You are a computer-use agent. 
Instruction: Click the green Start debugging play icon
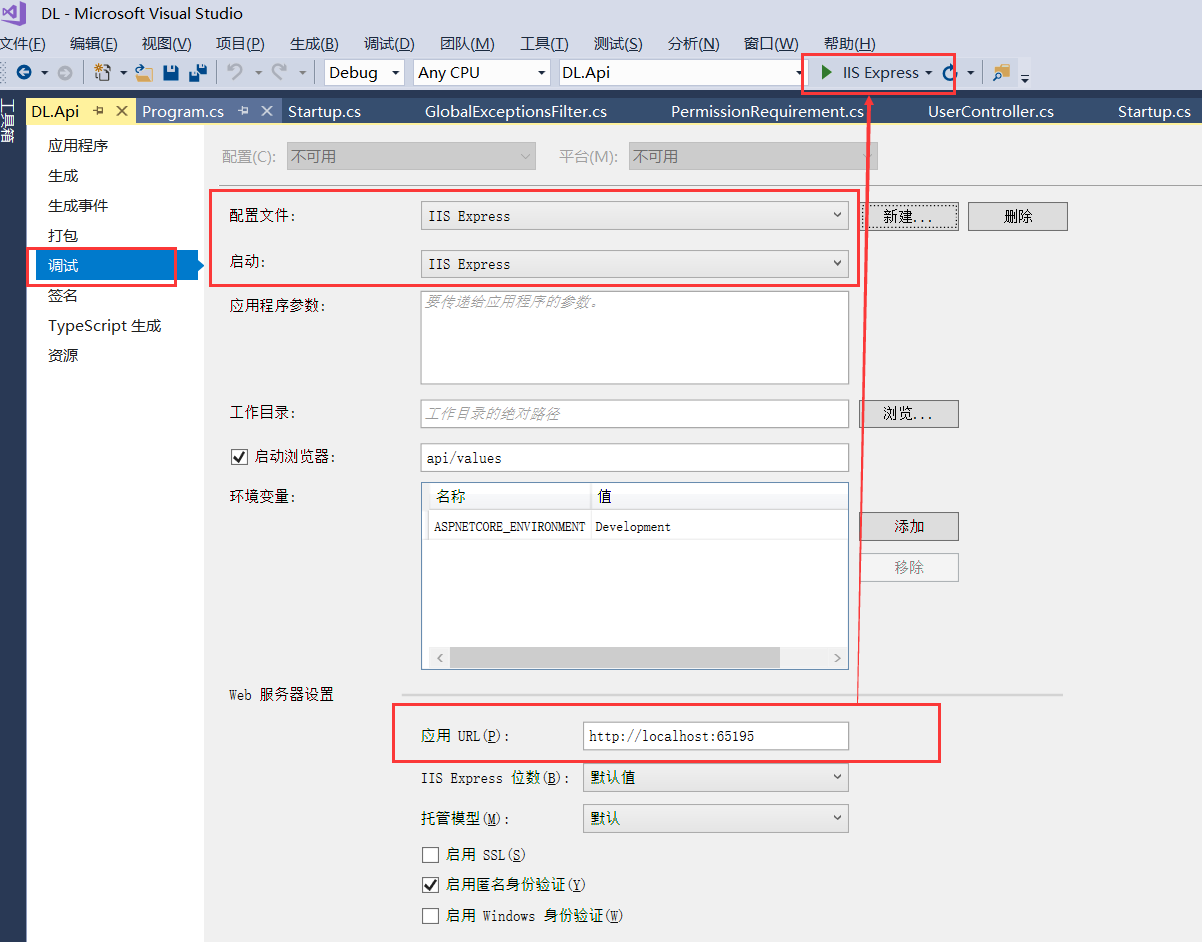pos(827,73)
